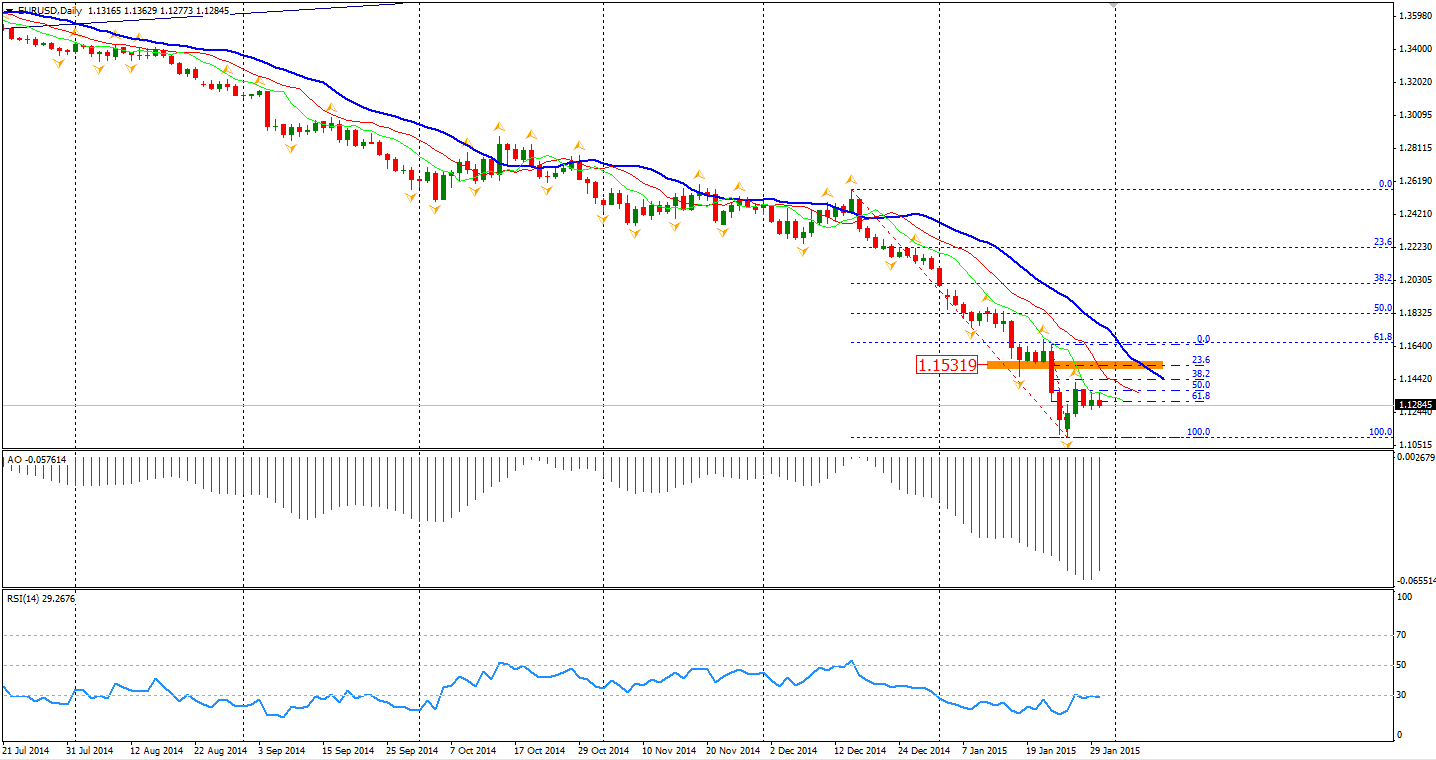Click the 24 Dec 2014 date label

tap(924, 749)
